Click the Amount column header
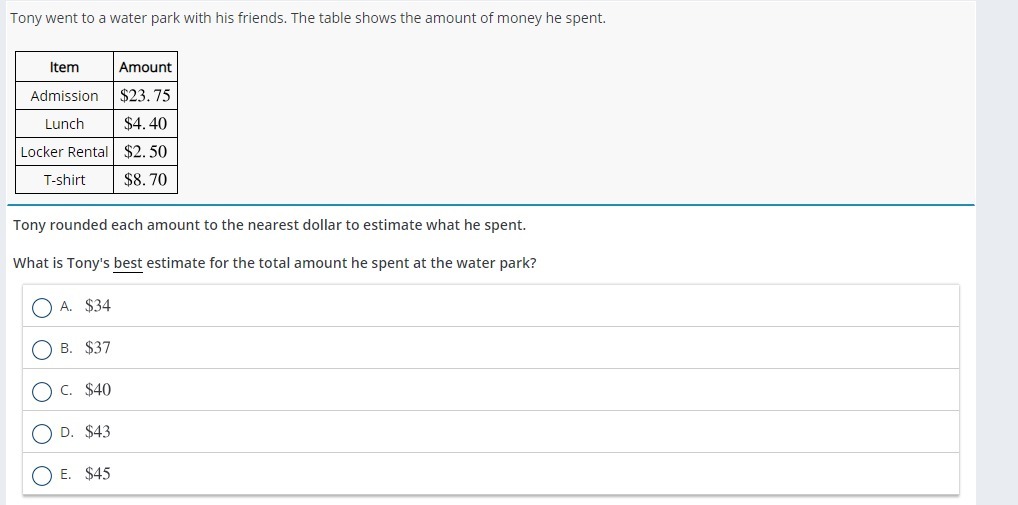Image resolution: width=1018 pixels, height=505 pixels. 145,67
